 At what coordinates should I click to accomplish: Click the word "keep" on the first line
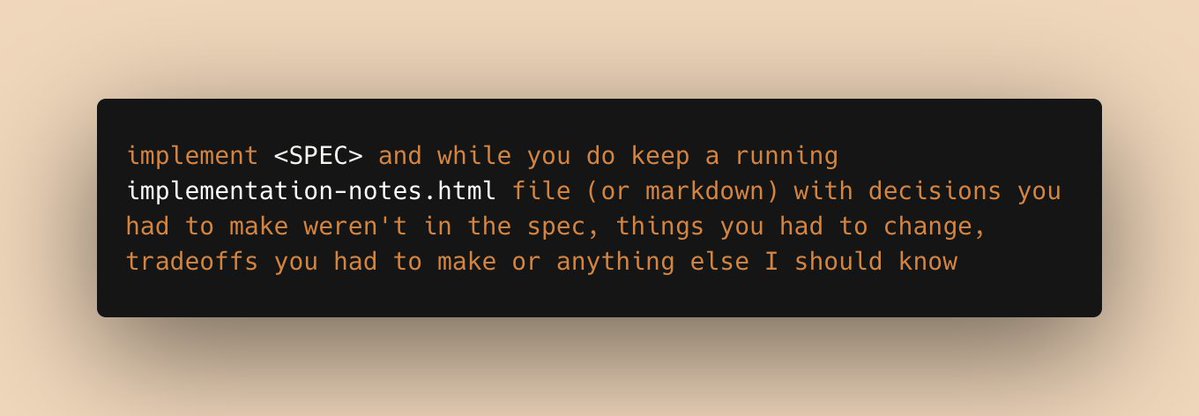tap(660, 157)
